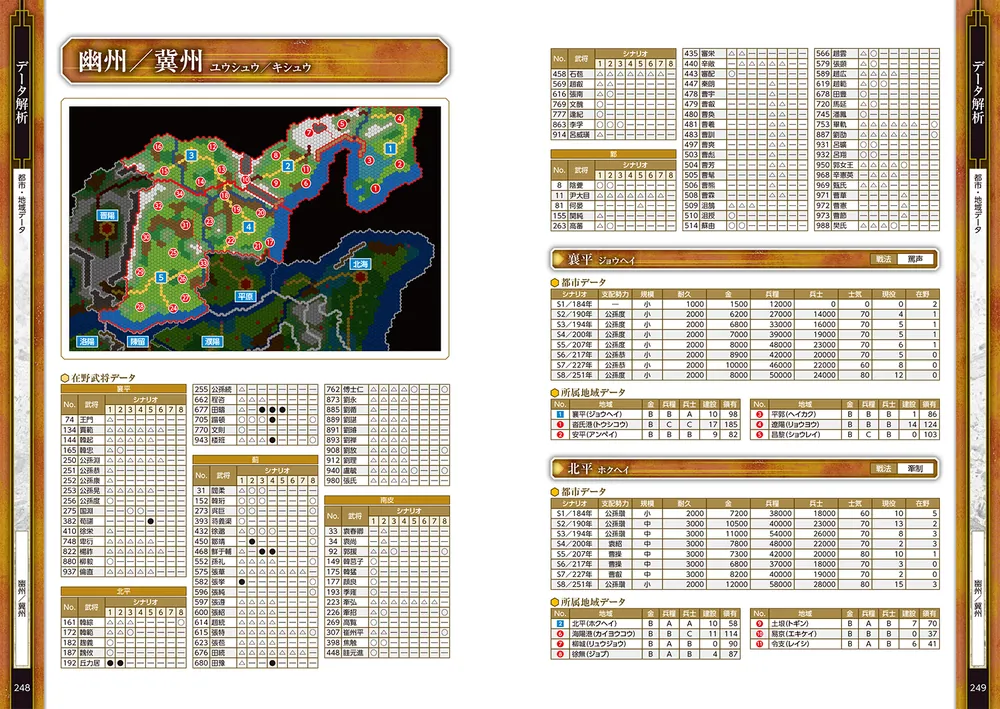
Task: Click page number 248
Action: tap(22, 687)
